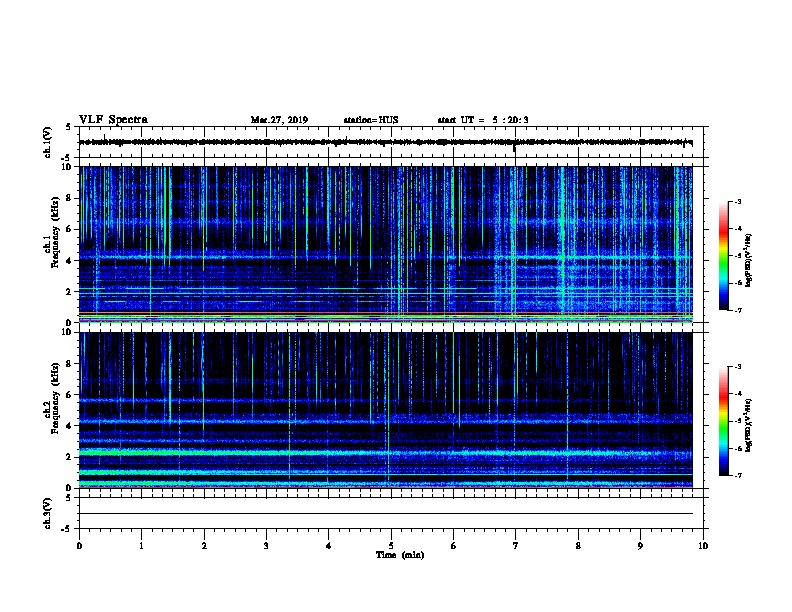The height and width of the screenshot is (612, 792).
Task: Click the ch.3 flat voltage trace panel
Action: point(391,513)
